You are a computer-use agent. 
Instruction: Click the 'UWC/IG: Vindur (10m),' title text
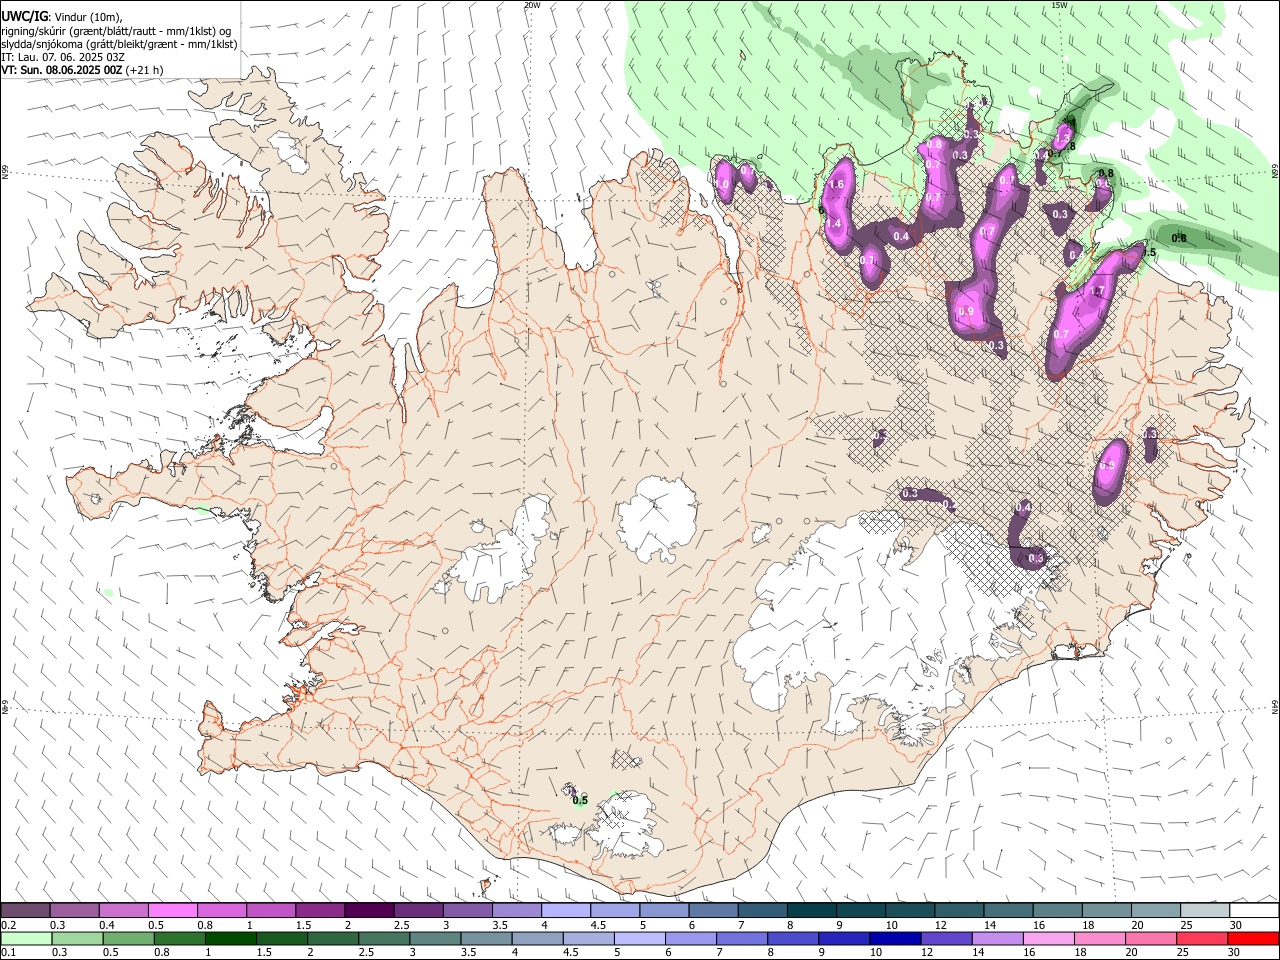[x=62, y=16]
